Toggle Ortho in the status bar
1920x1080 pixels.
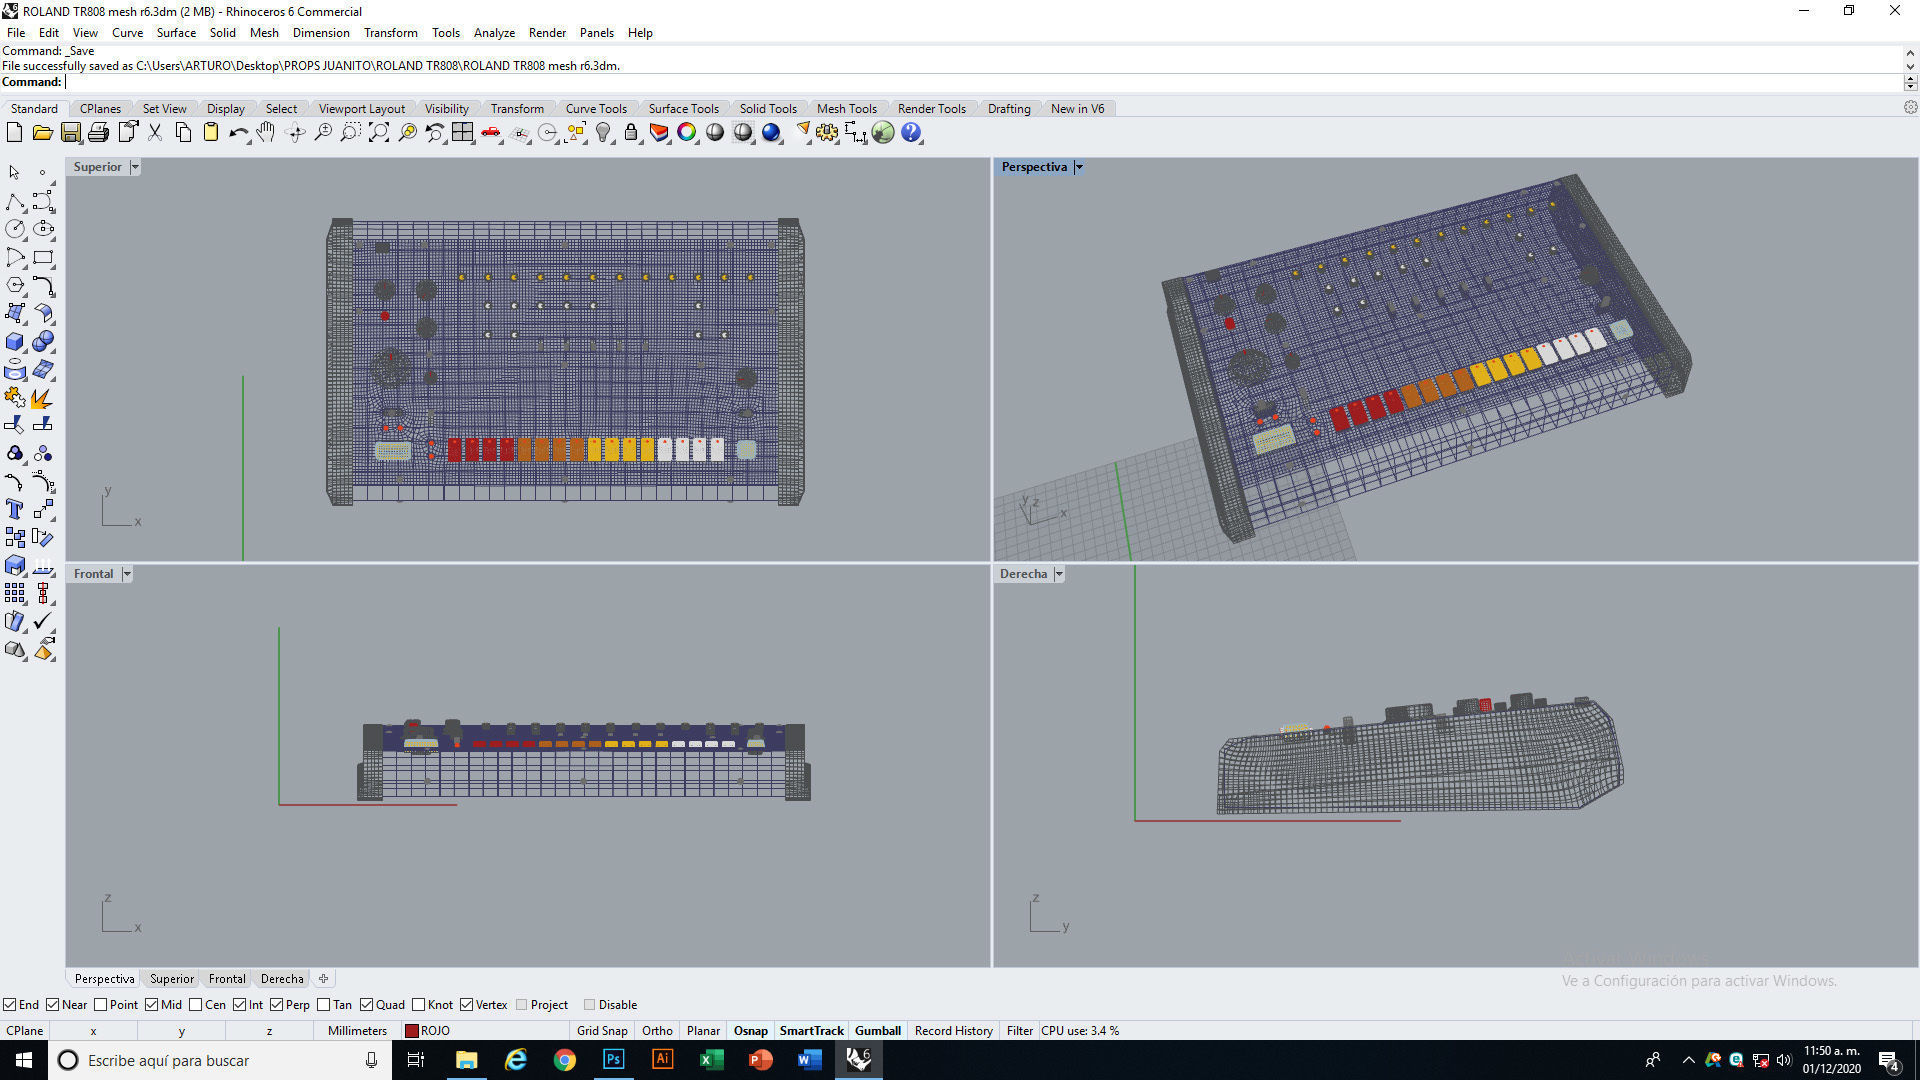(x=657, y=1031)
